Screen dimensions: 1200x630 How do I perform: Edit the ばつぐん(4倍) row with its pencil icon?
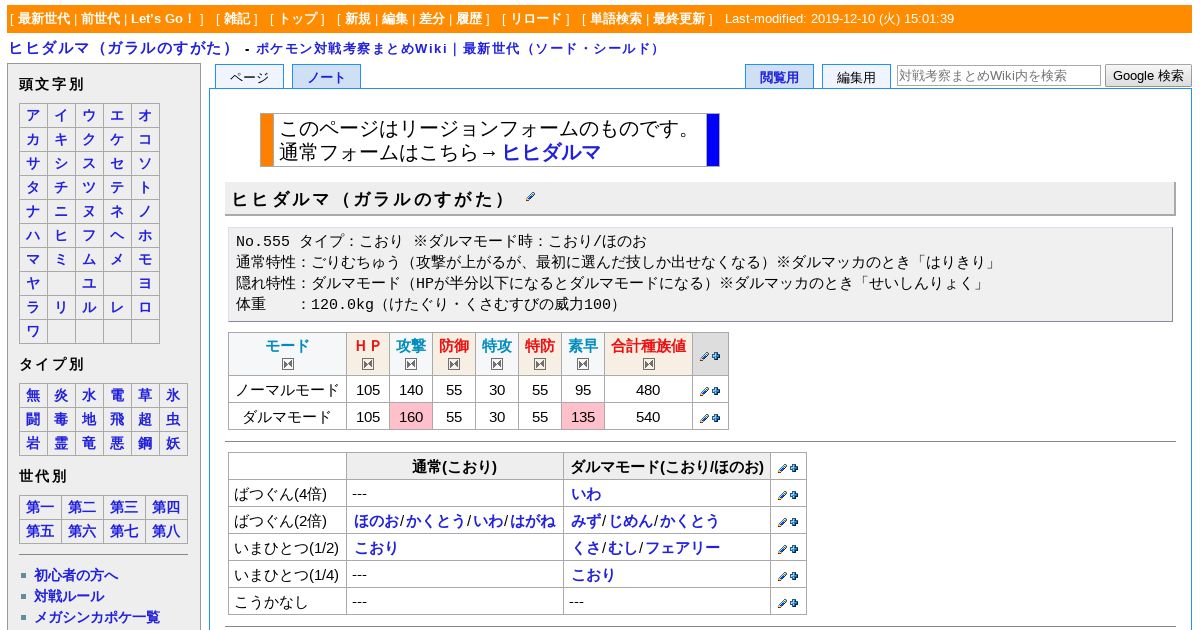[x=782, y=495]
